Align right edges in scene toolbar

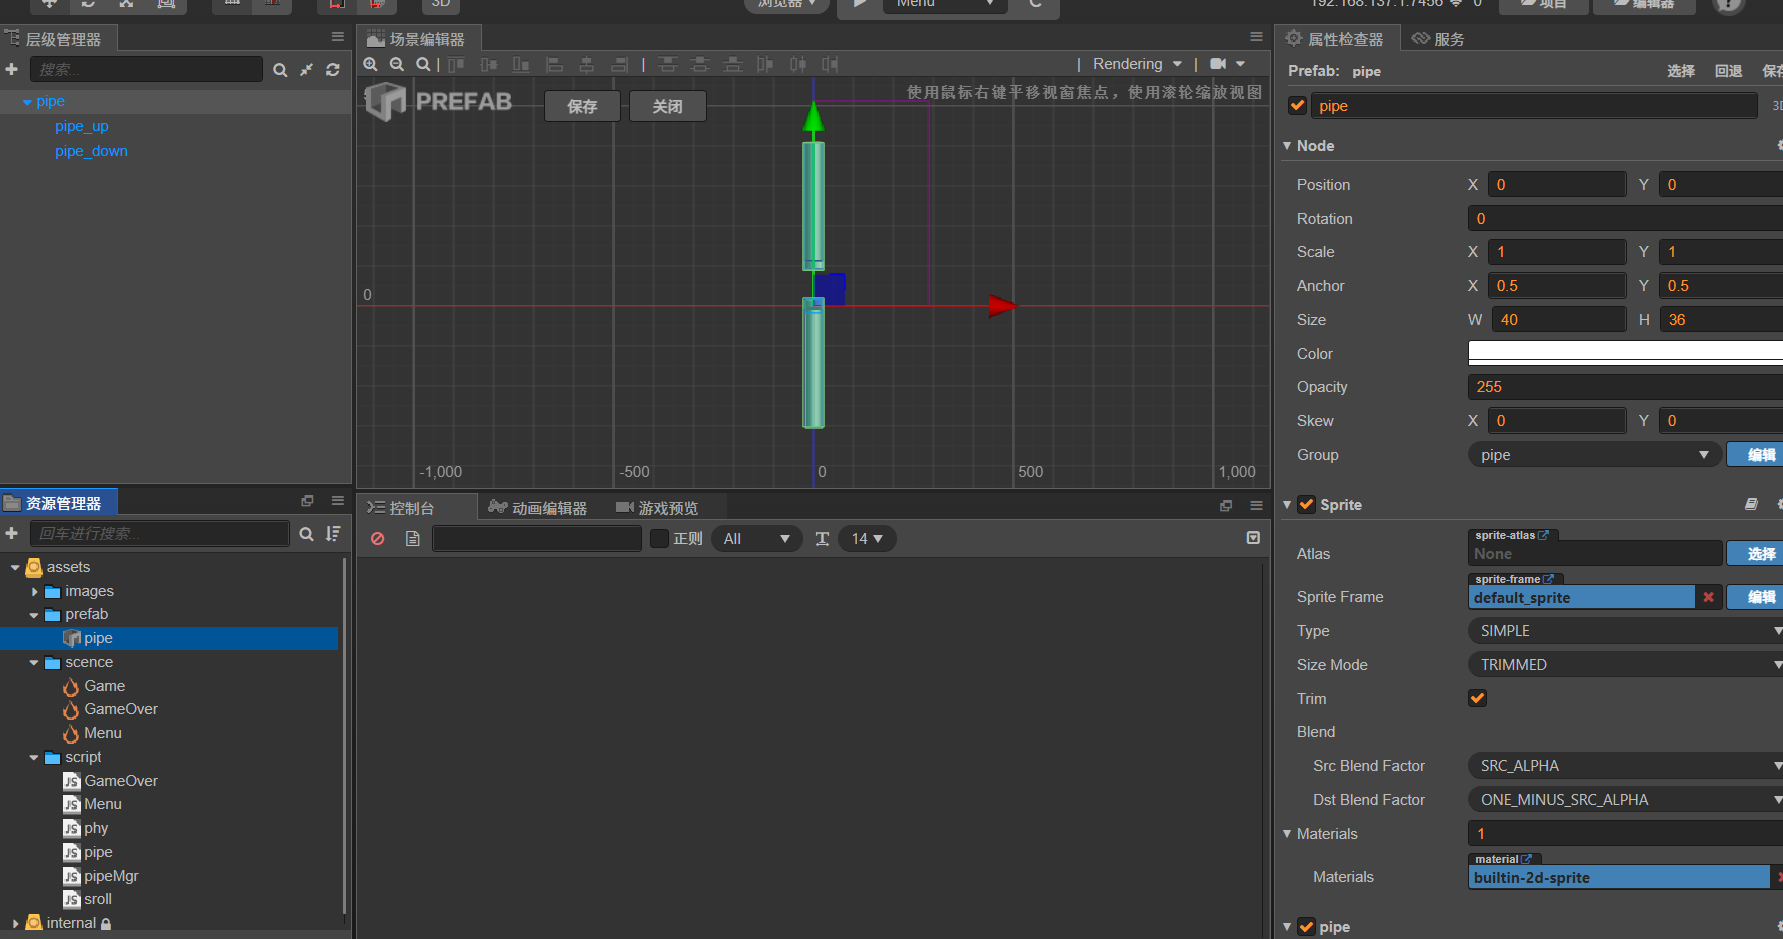pyautogui.click(x=619, y=64)
